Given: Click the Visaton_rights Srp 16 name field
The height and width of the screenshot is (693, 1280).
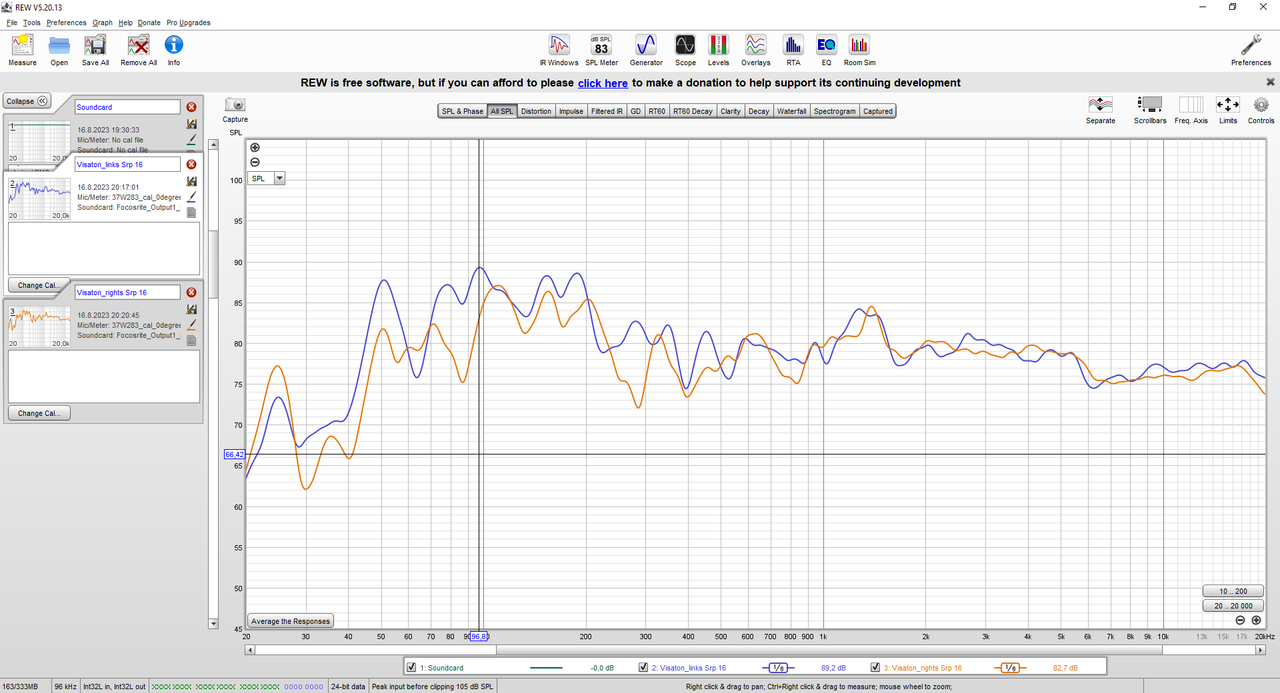Looking at the screenshot, I should click(128, 292).
